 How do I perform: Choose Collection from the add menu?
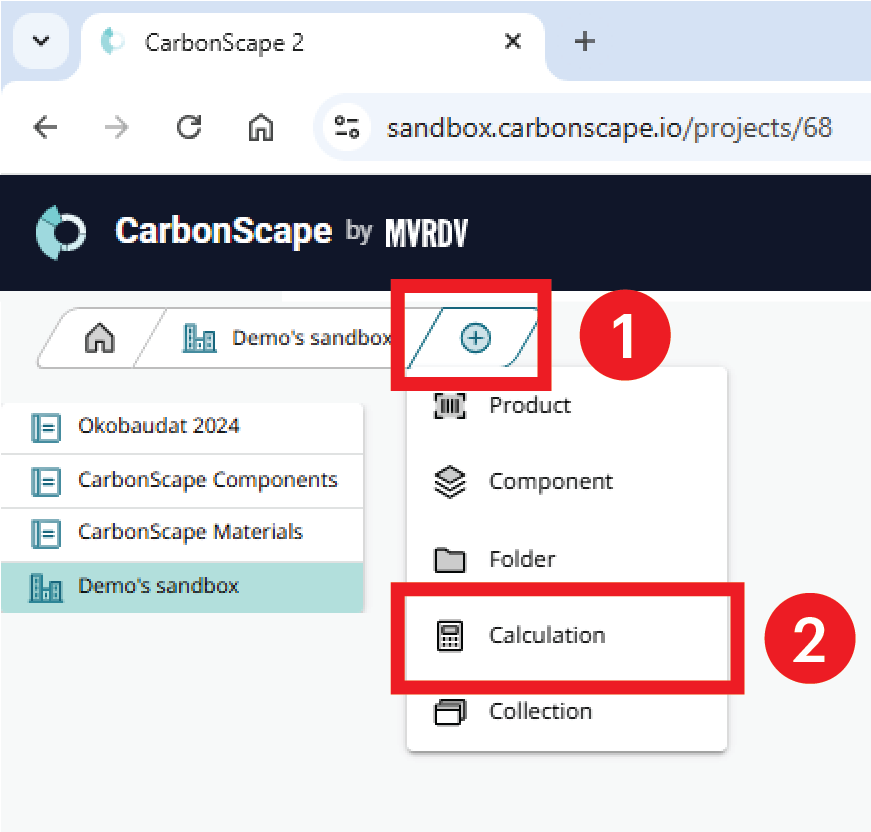(567, 712)
